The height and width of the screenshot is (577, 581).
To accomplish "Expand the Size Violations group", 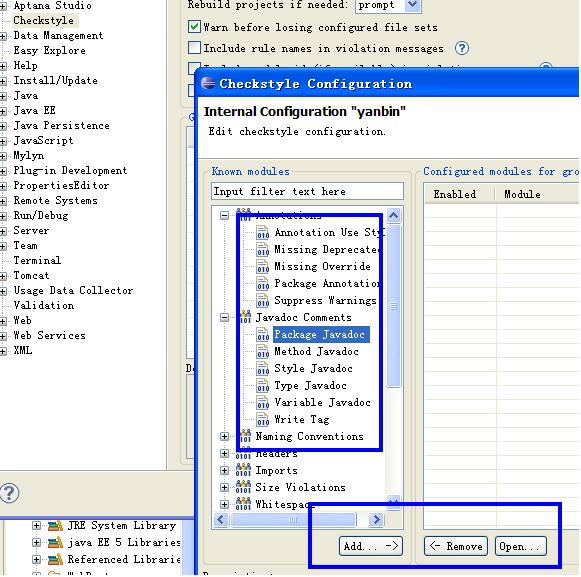I will click(x=224, y=487).
